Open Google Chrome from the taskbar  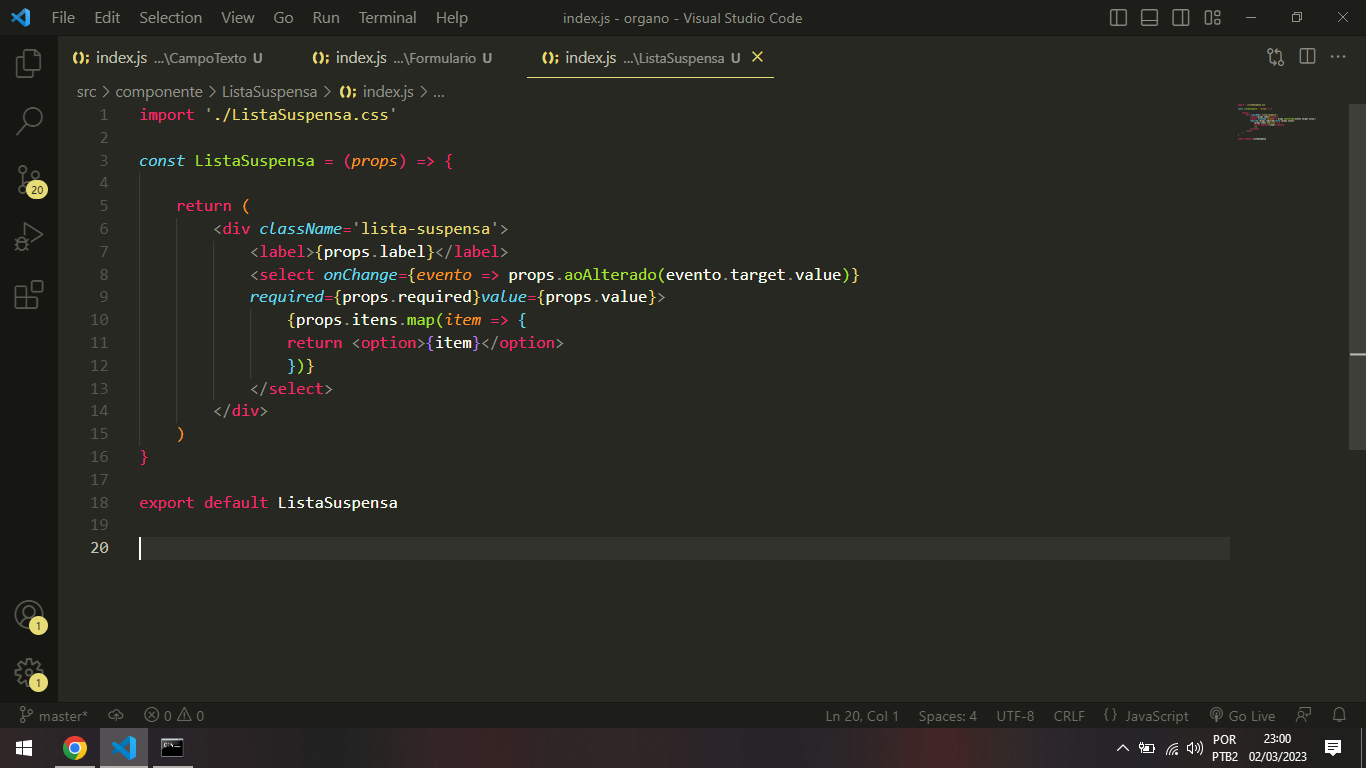[x=74, y=748]
